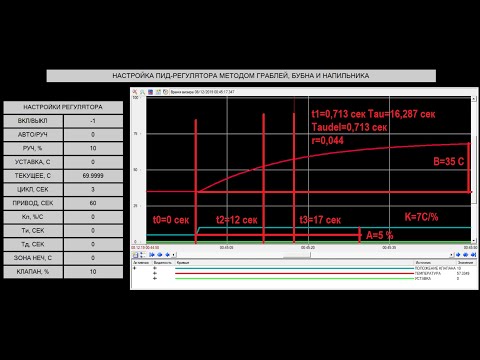The image size is (480, 360).
Task: Click the АВТО/РУЧ value cell
Action: (93, 134)
